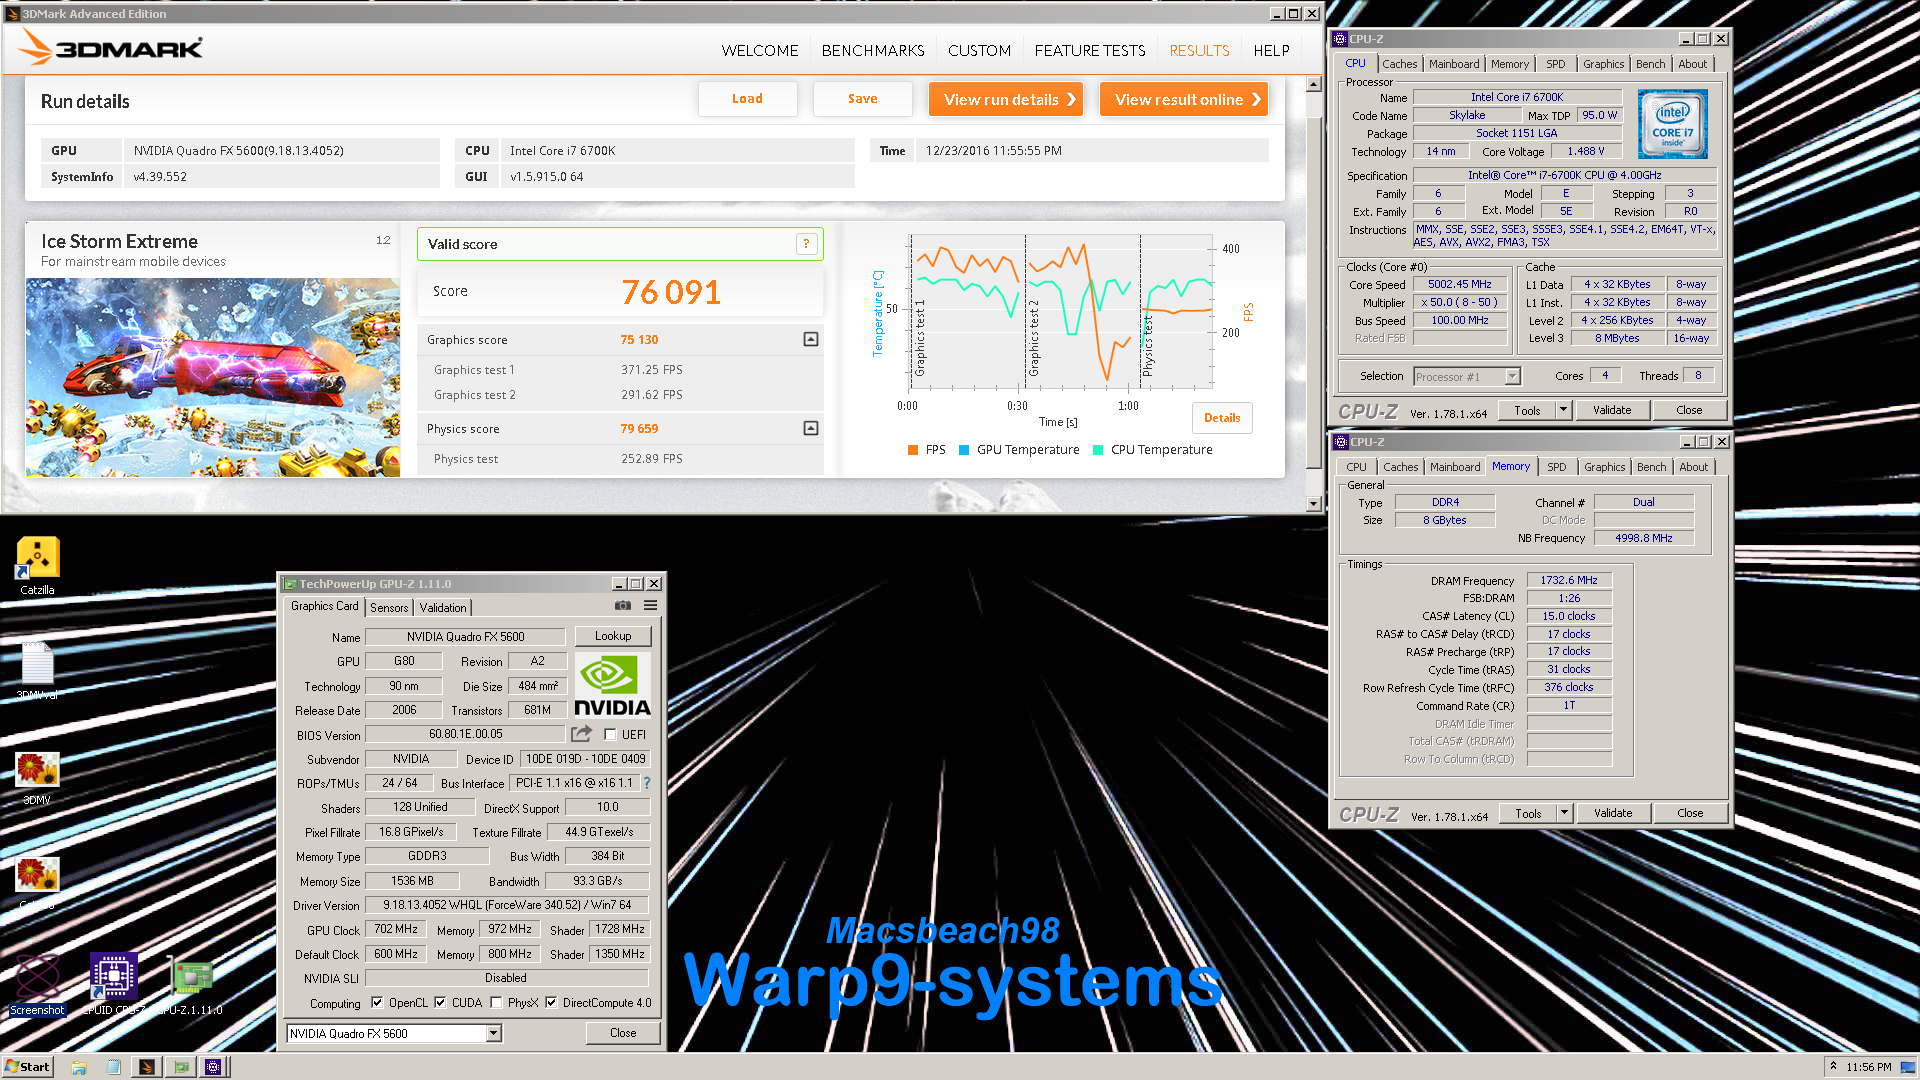Toggle the CUDA checkbox
The height and width of the screenshot is (1080, 1920).
440,1002
